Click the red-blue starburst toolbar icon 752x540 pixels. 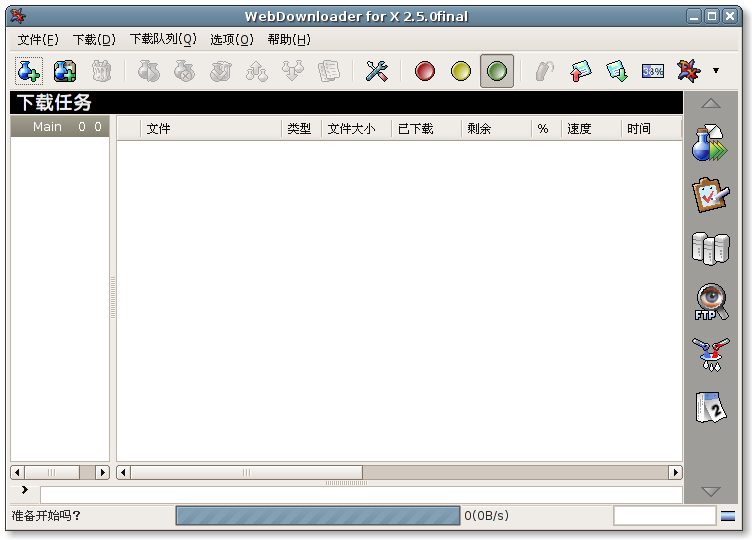[x=689, y=71]
